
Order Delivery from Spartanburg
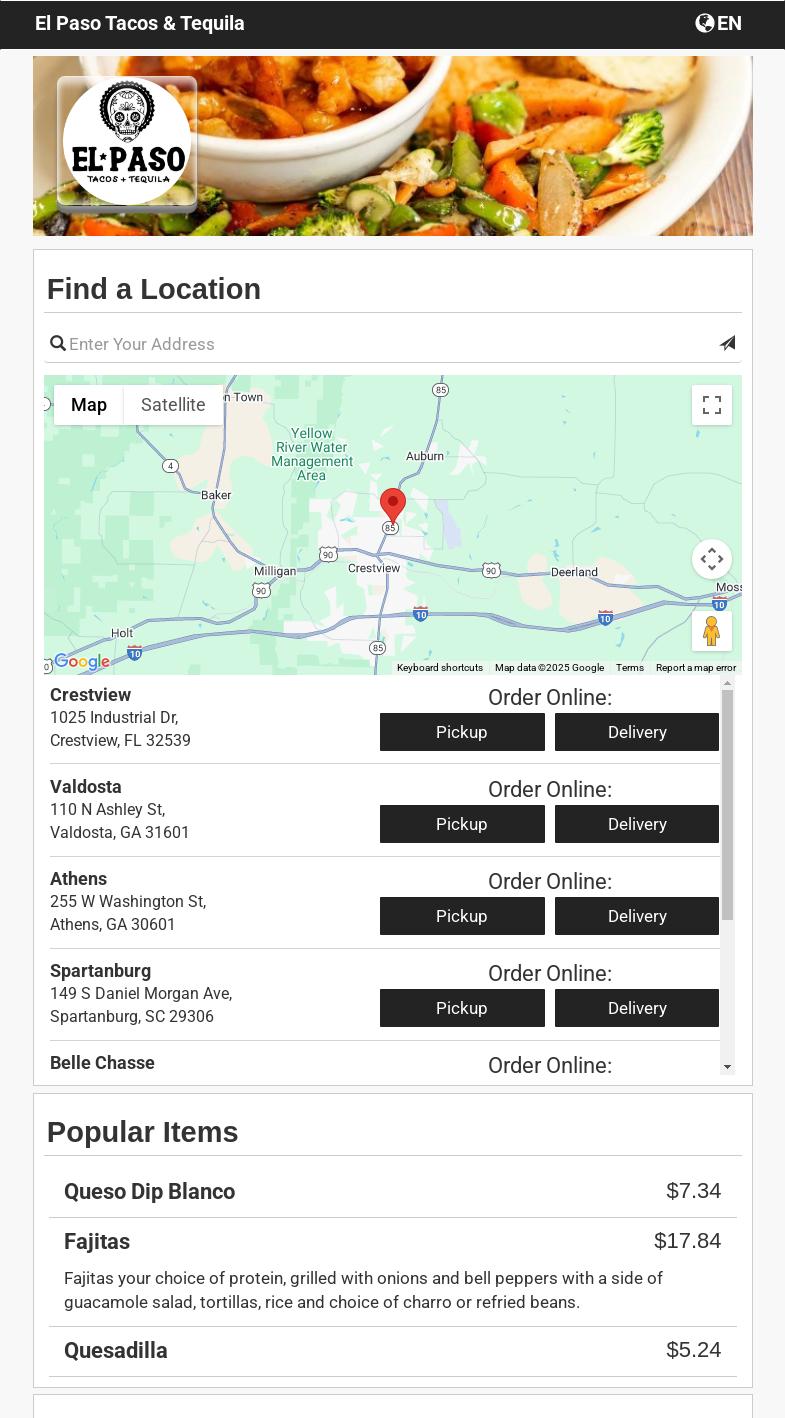point(637,1008)
